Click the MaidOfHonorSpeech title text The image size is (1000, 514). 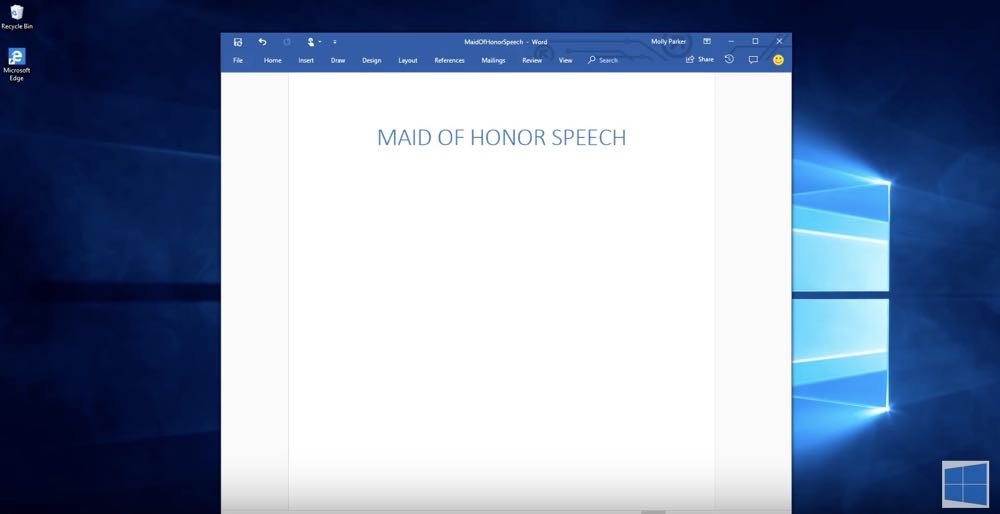494,42
